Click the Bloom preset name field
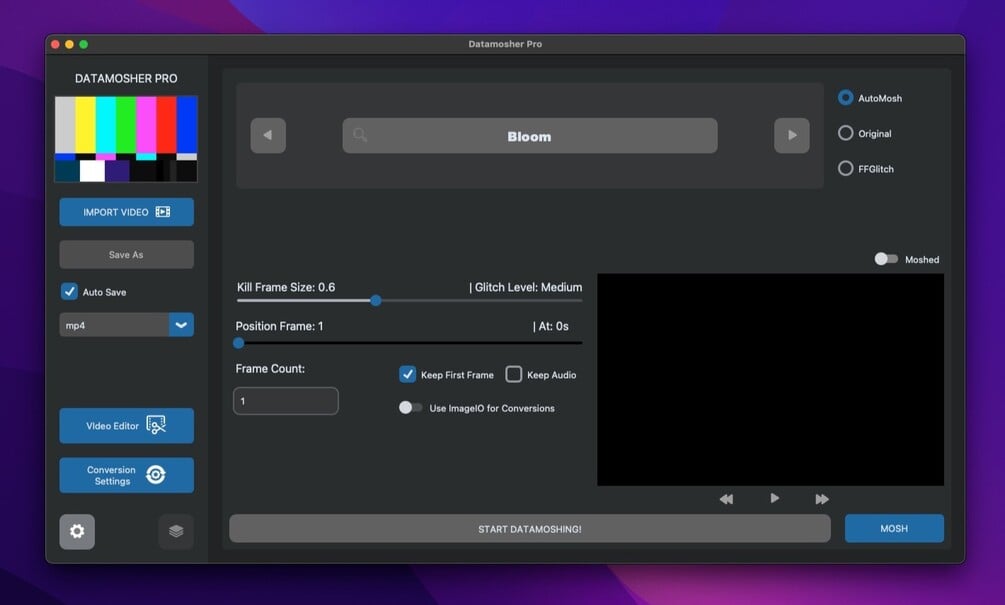This screenshot has width=1005, height=605. (529, 135)
